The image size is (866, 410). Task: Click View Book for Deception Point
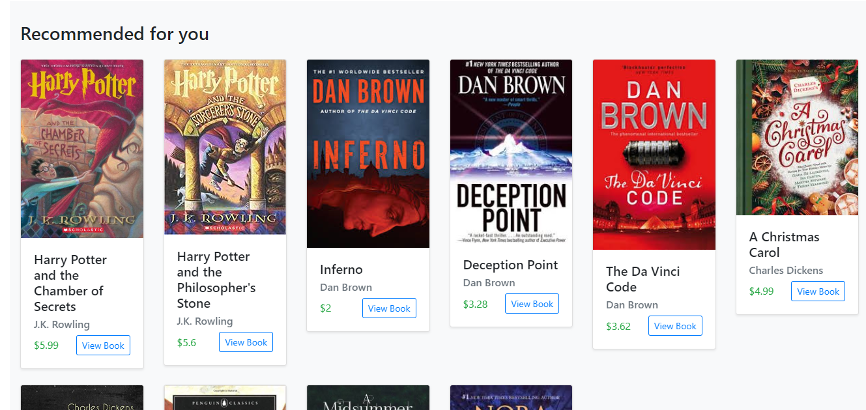532,304
